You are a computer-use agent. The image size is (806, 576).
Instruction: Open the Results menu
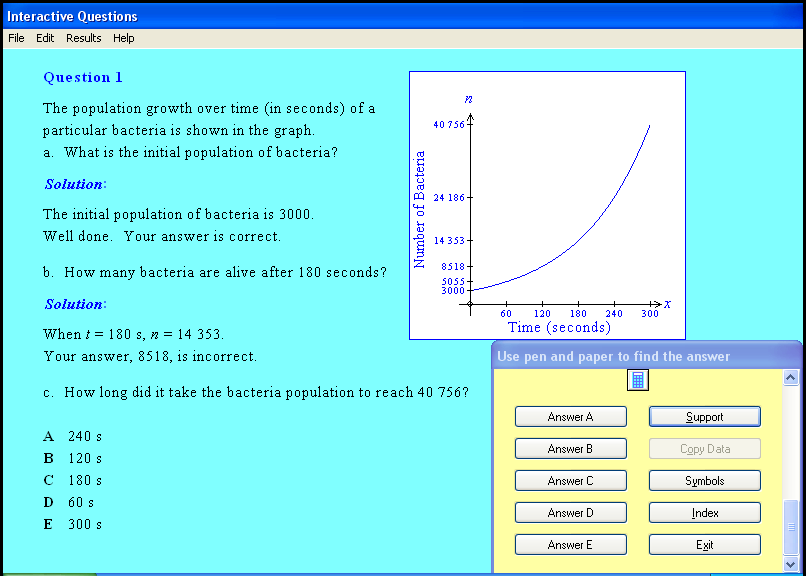[83, 38]
